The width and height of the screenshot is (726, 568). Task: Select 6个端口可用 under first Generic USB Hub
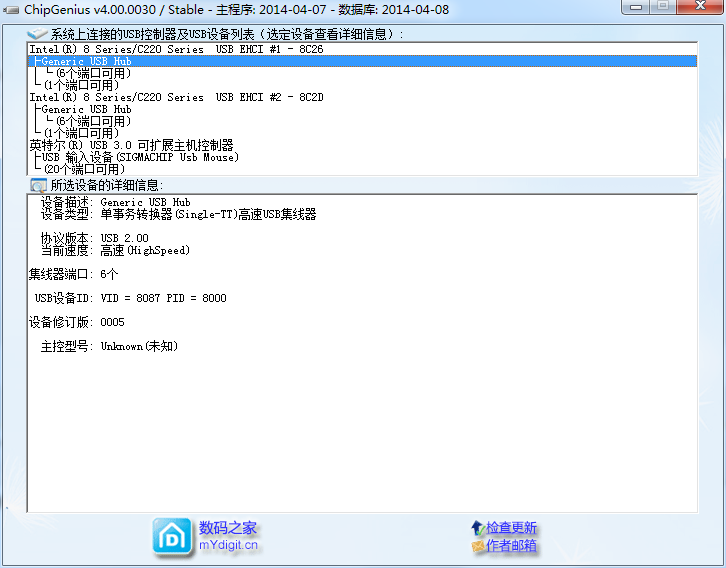[x=93, y=73]
